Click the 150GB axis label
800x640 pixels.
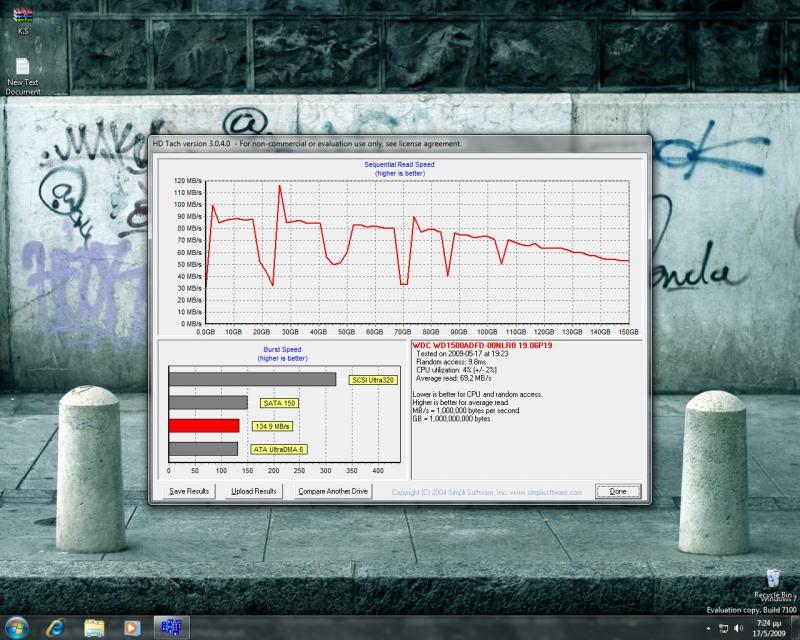(x=629, y=332)
